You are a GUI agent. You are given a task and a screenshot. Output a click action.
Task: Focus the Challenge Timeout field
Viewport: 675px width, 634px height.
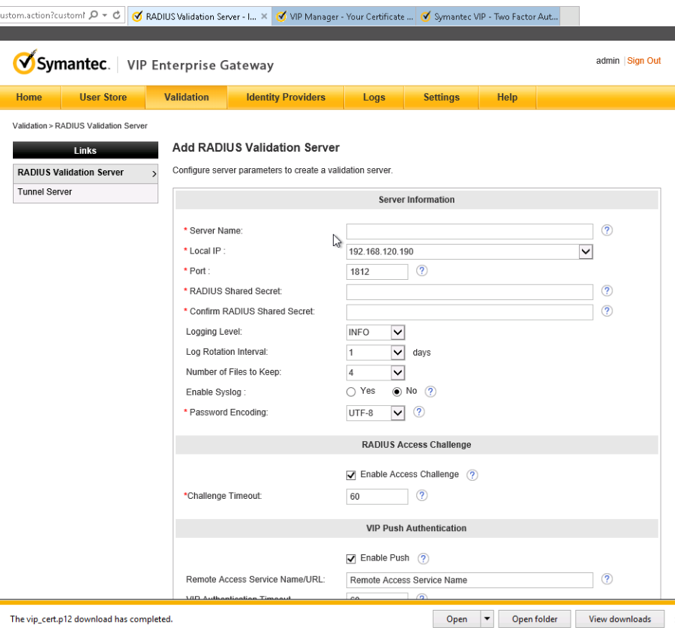(377, 496)
